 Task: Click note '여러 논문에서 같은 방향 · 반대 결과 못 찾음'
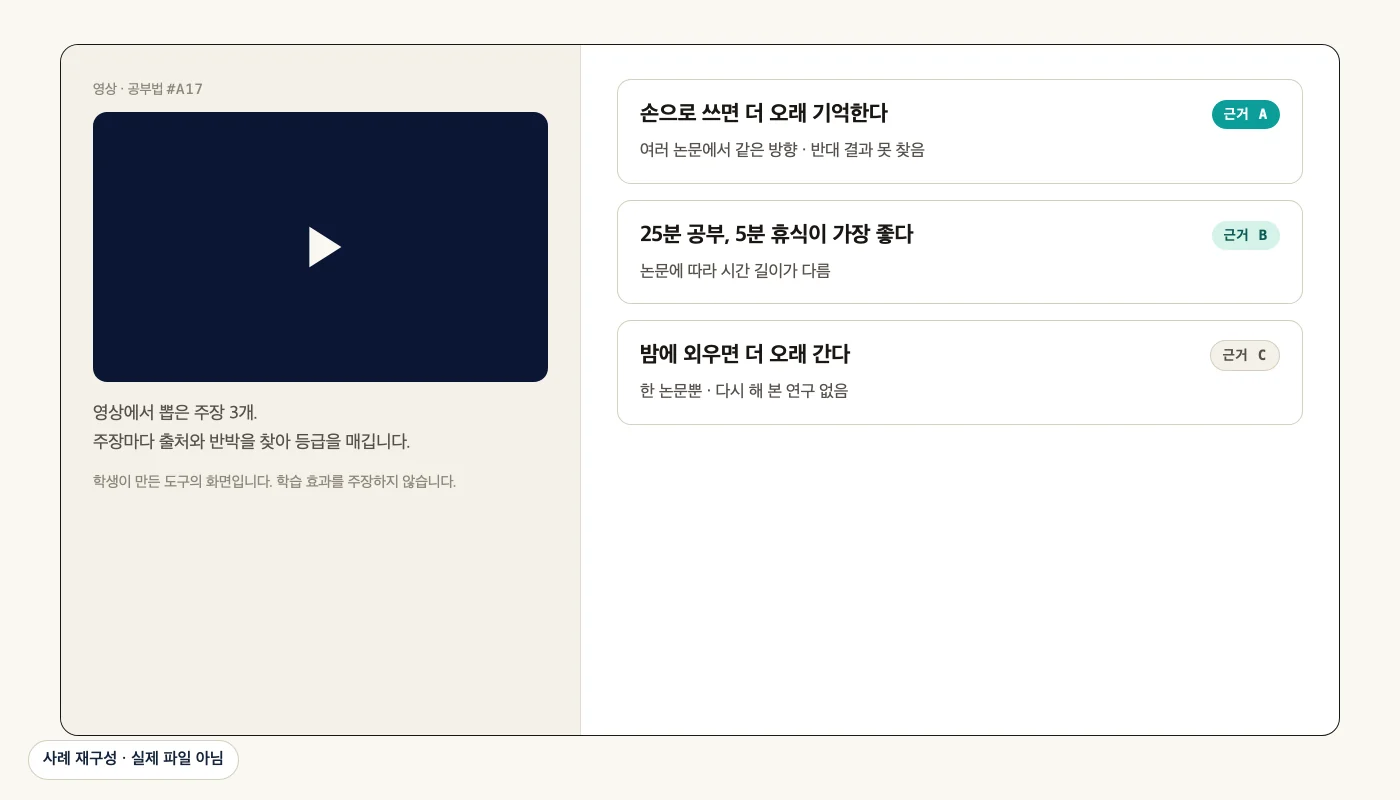coord(782,150)
